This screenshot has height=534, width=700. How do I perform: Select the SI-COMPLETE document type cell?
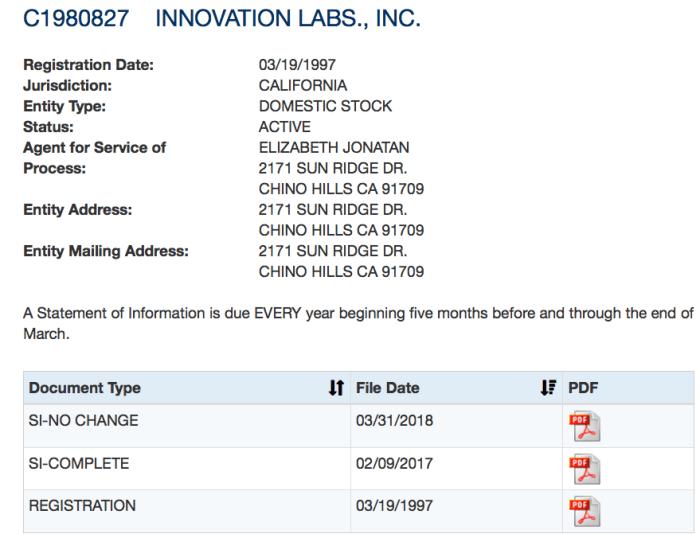pos(79,464)
